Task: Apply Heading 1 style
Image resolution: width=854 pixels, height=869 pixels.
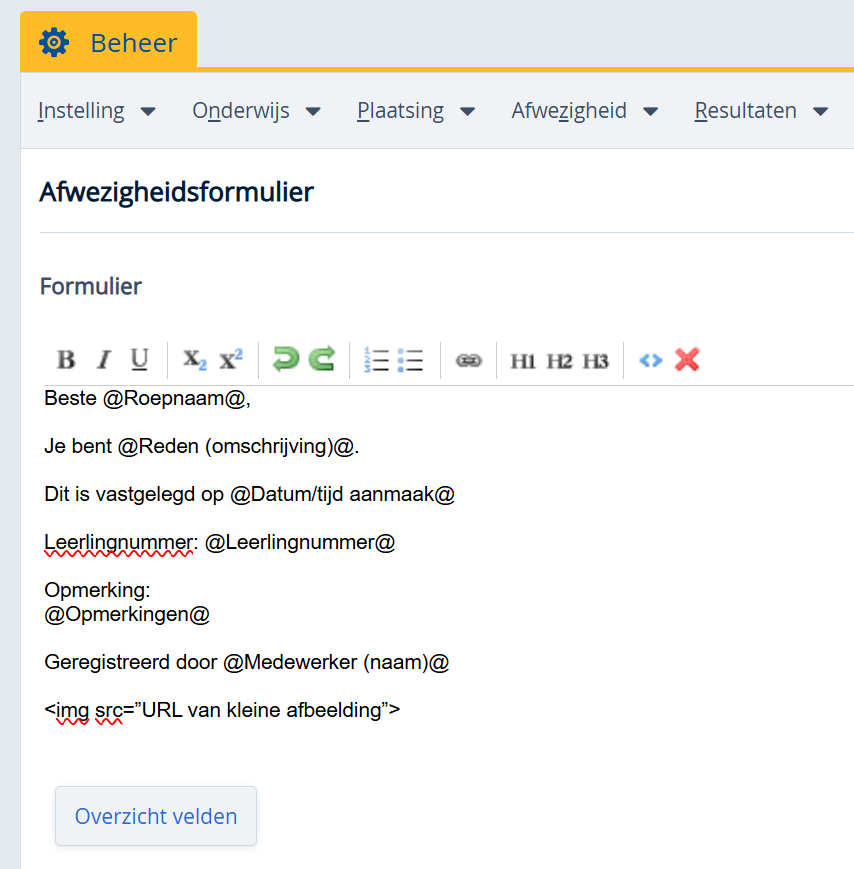Action: 523,361
